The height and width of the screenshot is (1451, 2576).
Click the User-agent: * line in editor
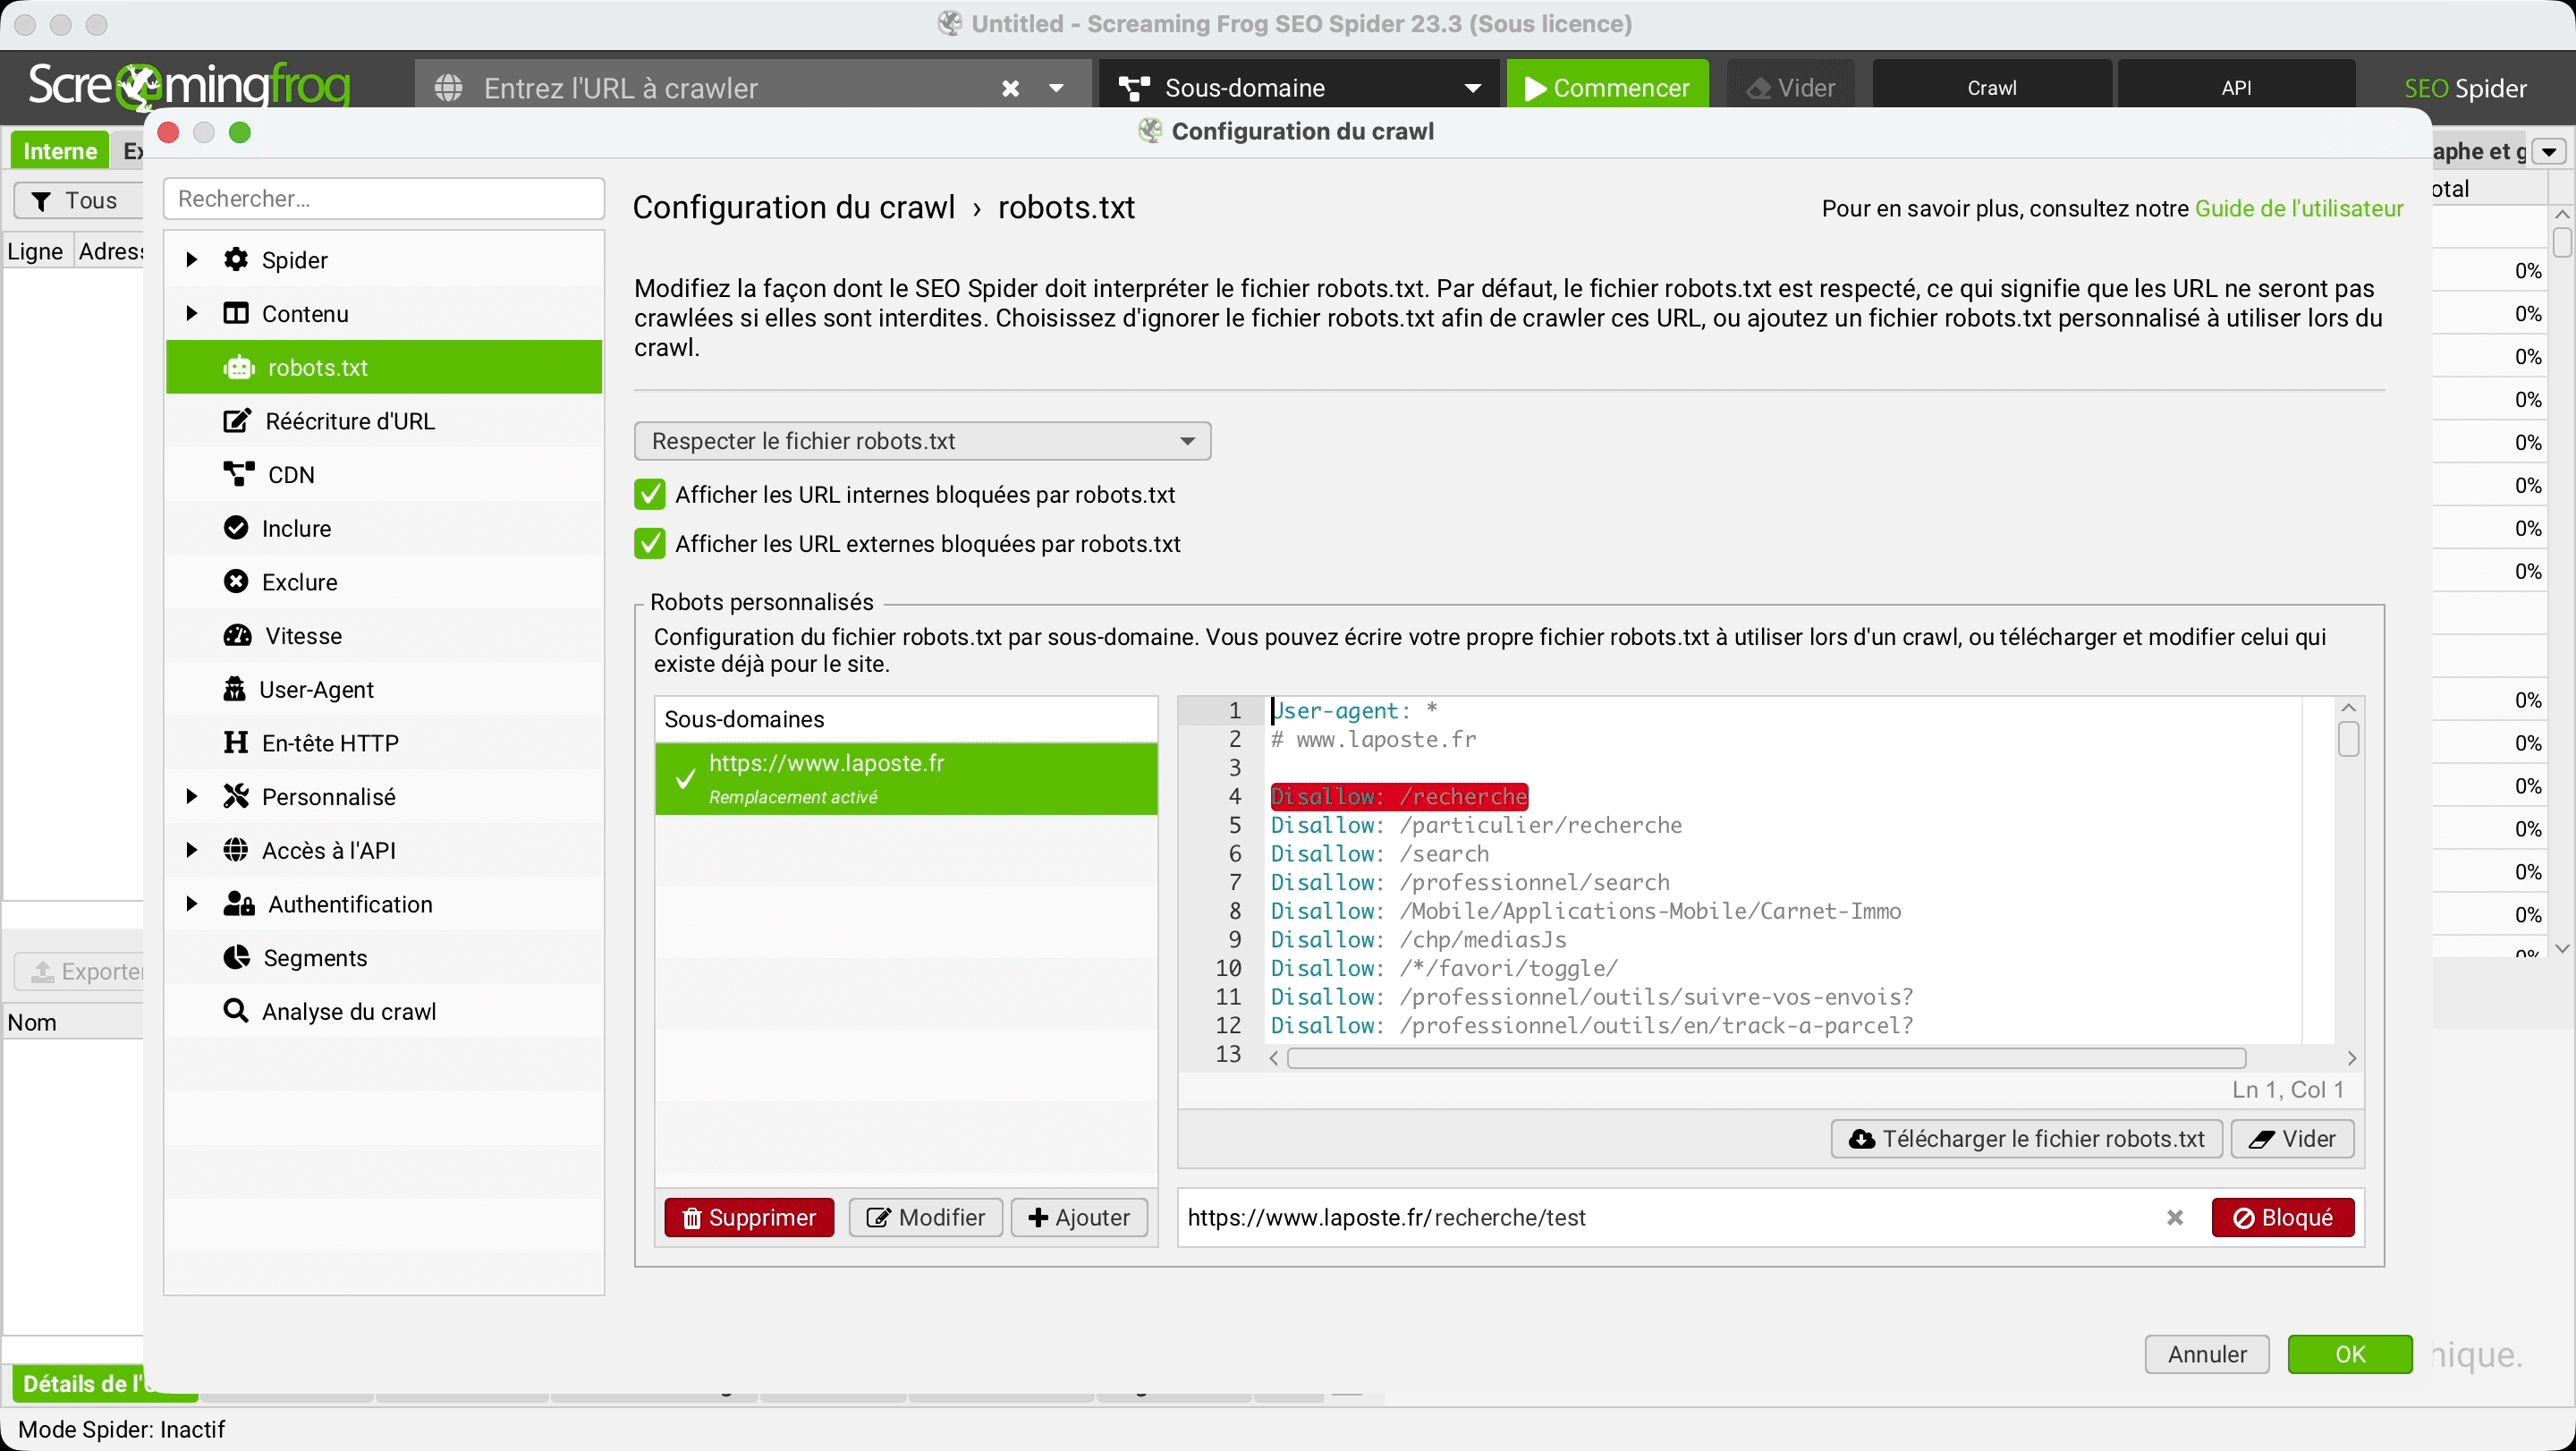1354,711
